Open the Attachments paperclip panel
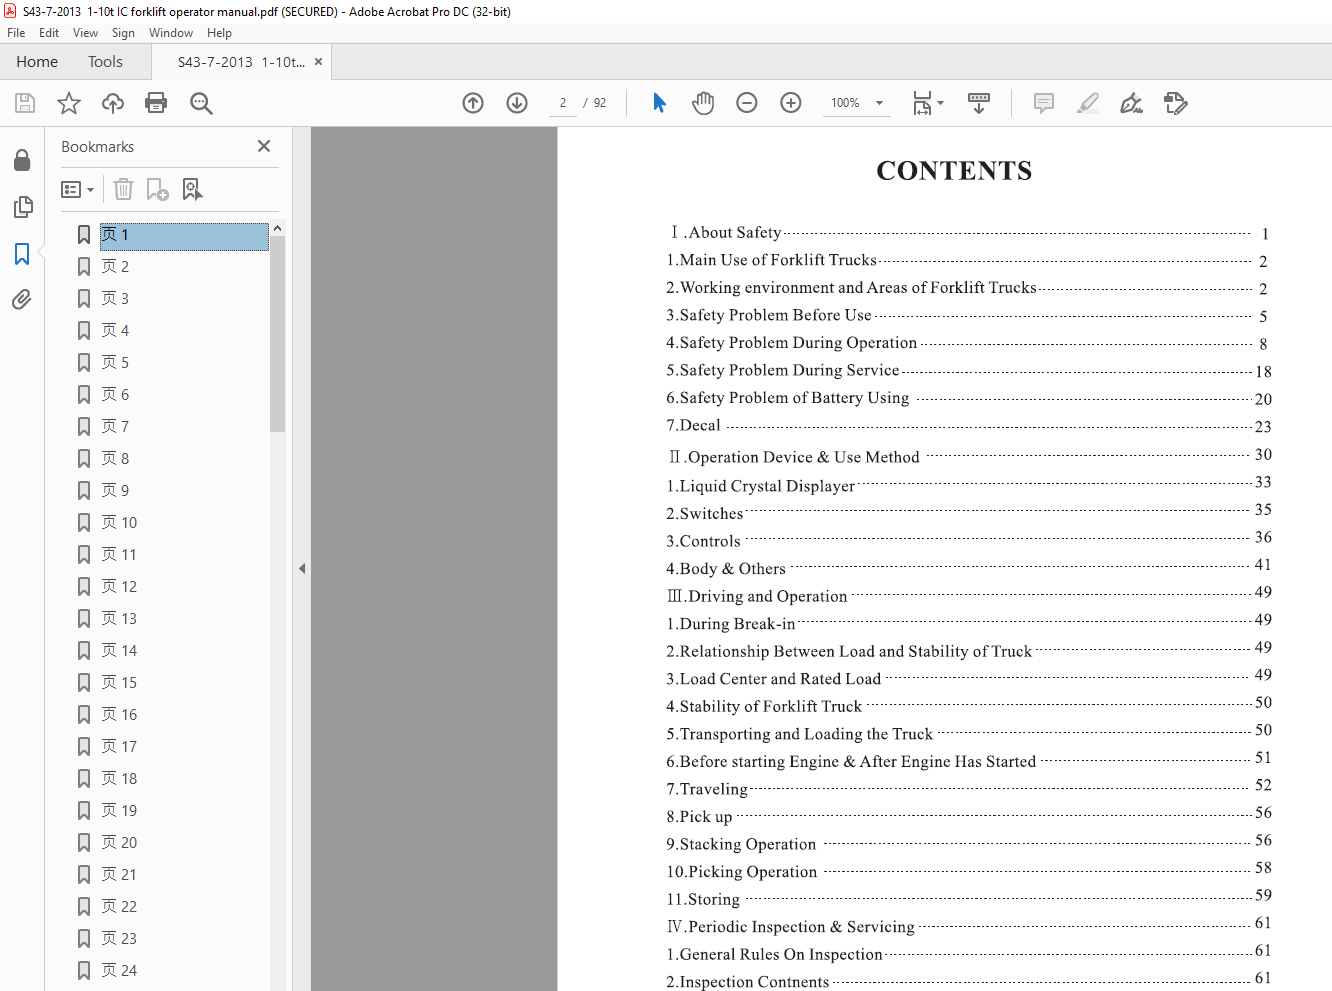This screenshot has width=1332, height=991. [22, 299]
